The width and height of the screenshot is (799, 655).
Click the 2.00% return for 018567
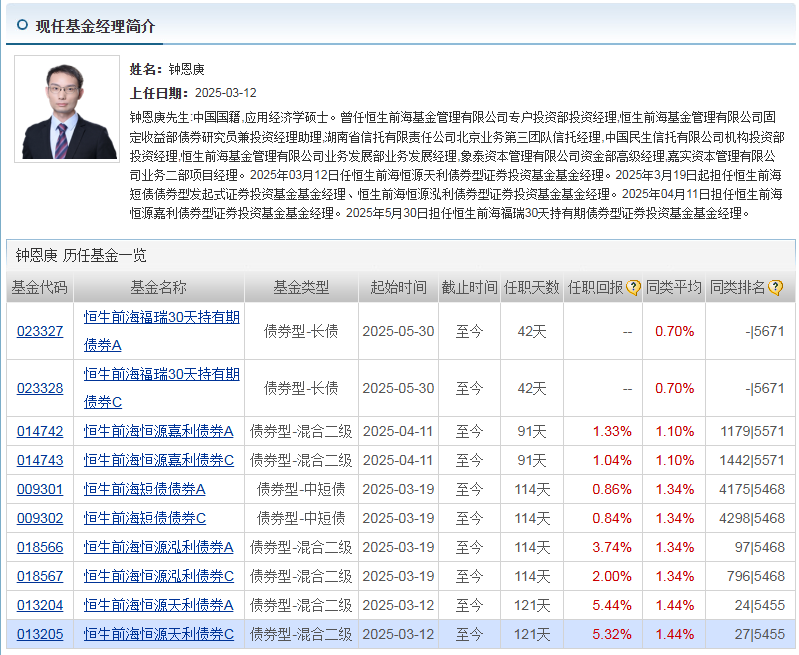611,577
